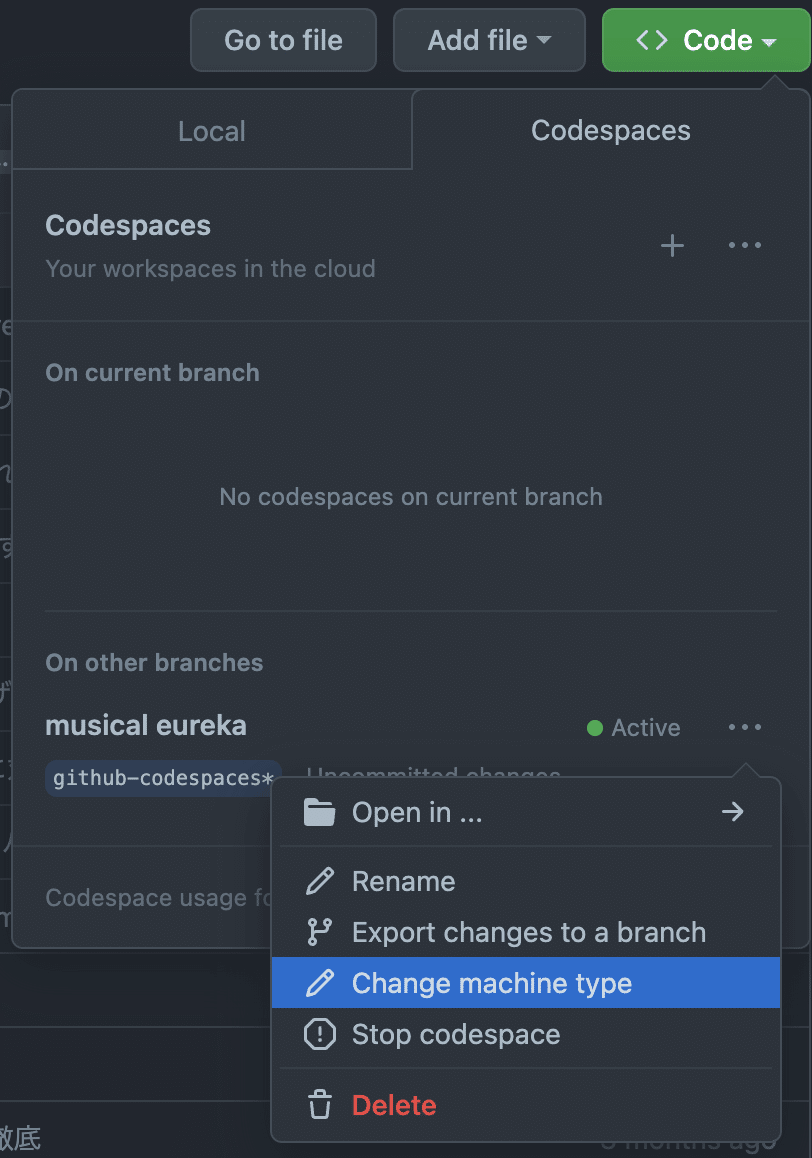812x1158 pixels.
Task: Select the Codespaces tab
Action: click(x=610, y=131)
